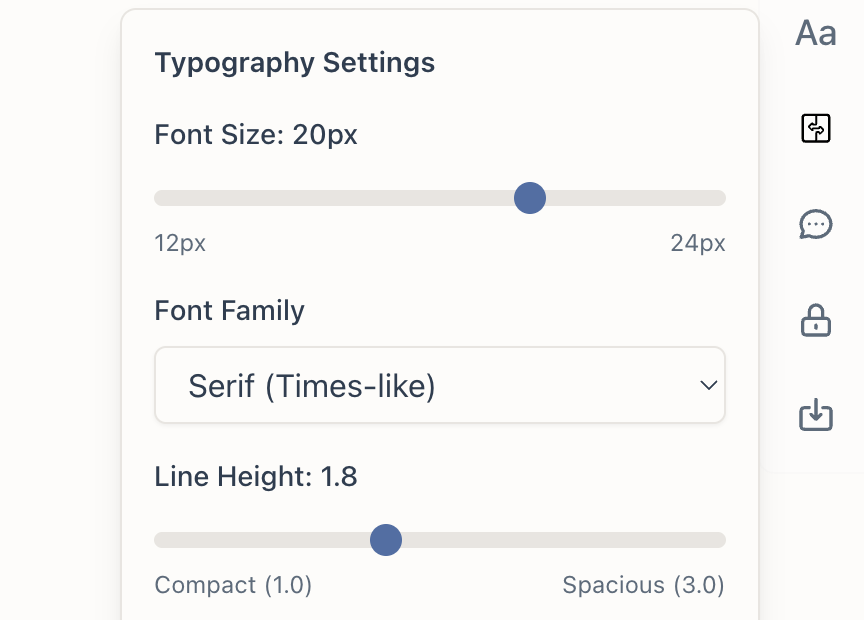Open the Font Family dropdown
864x620 pixels.
pyautogui.click(x=440, y=385)
